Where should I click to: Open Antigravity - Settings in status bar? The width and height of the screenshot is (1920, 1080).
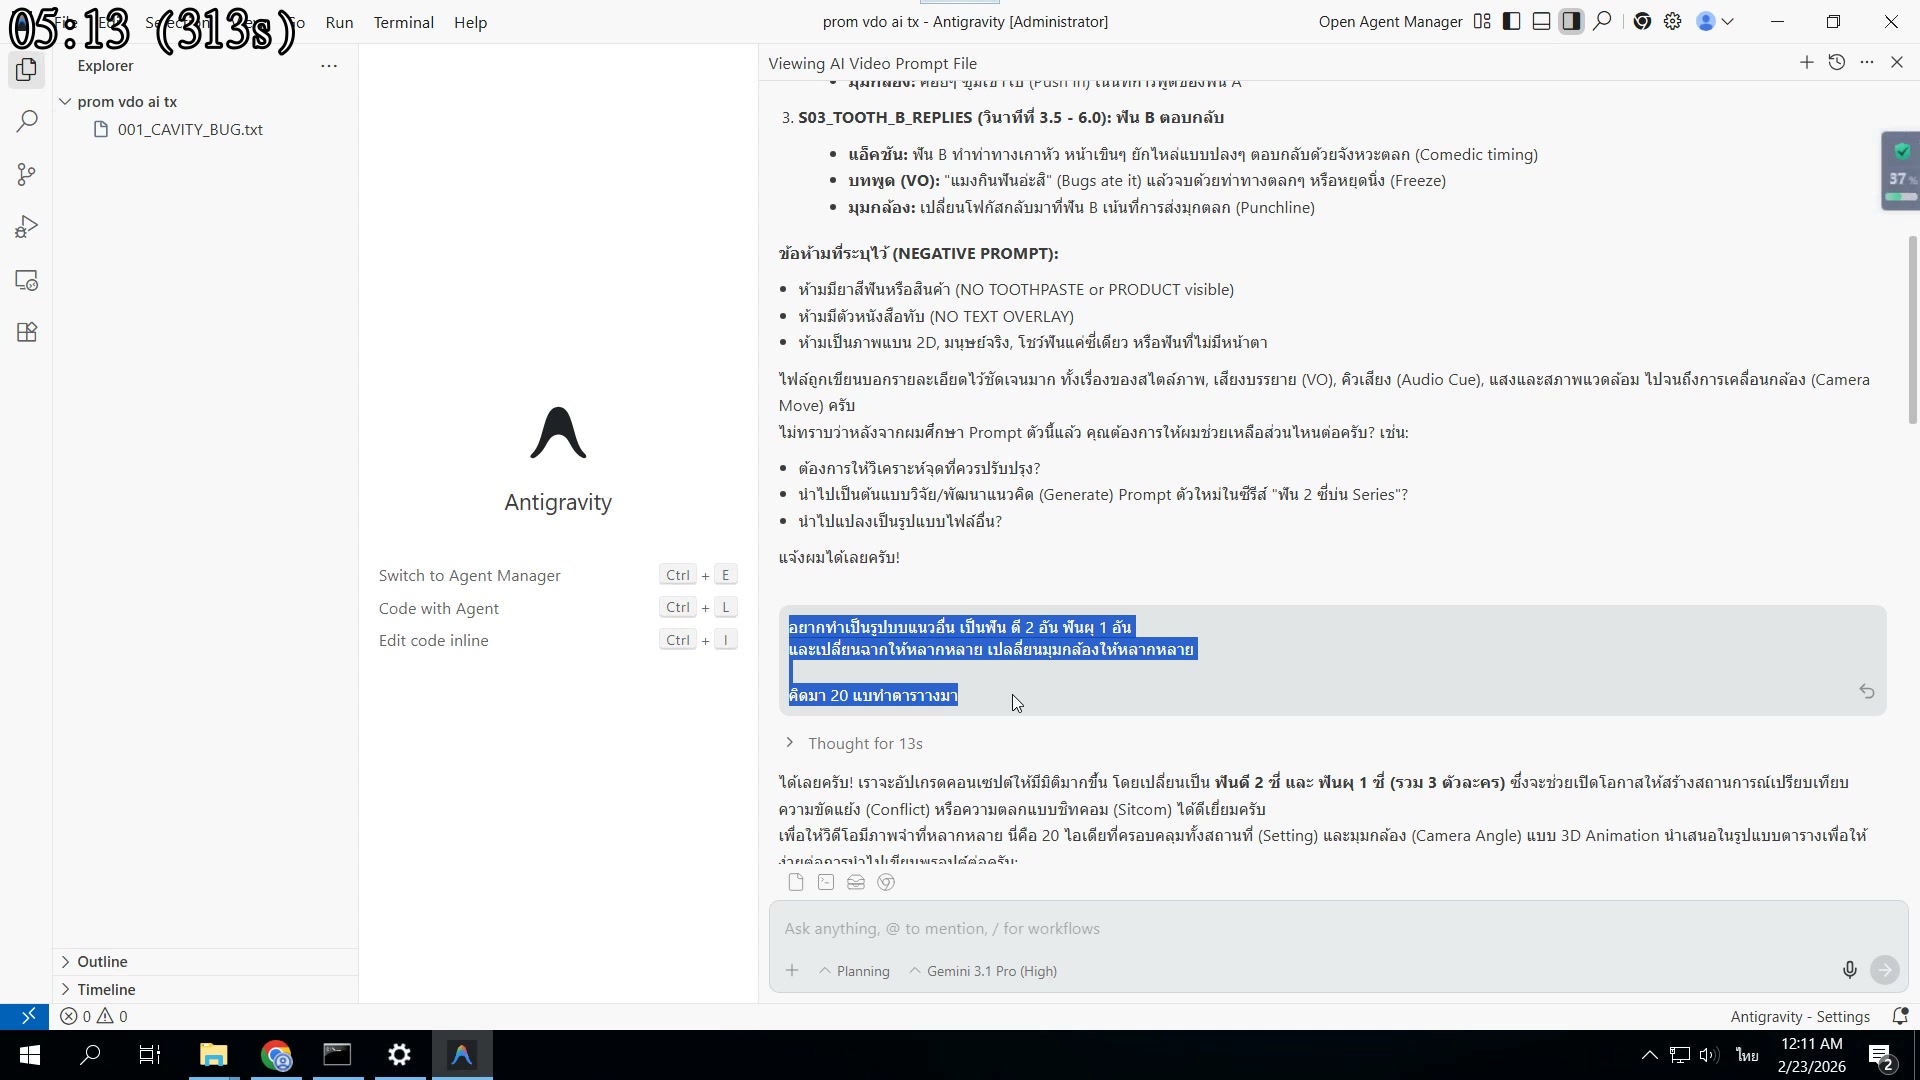[1799, 1016]
